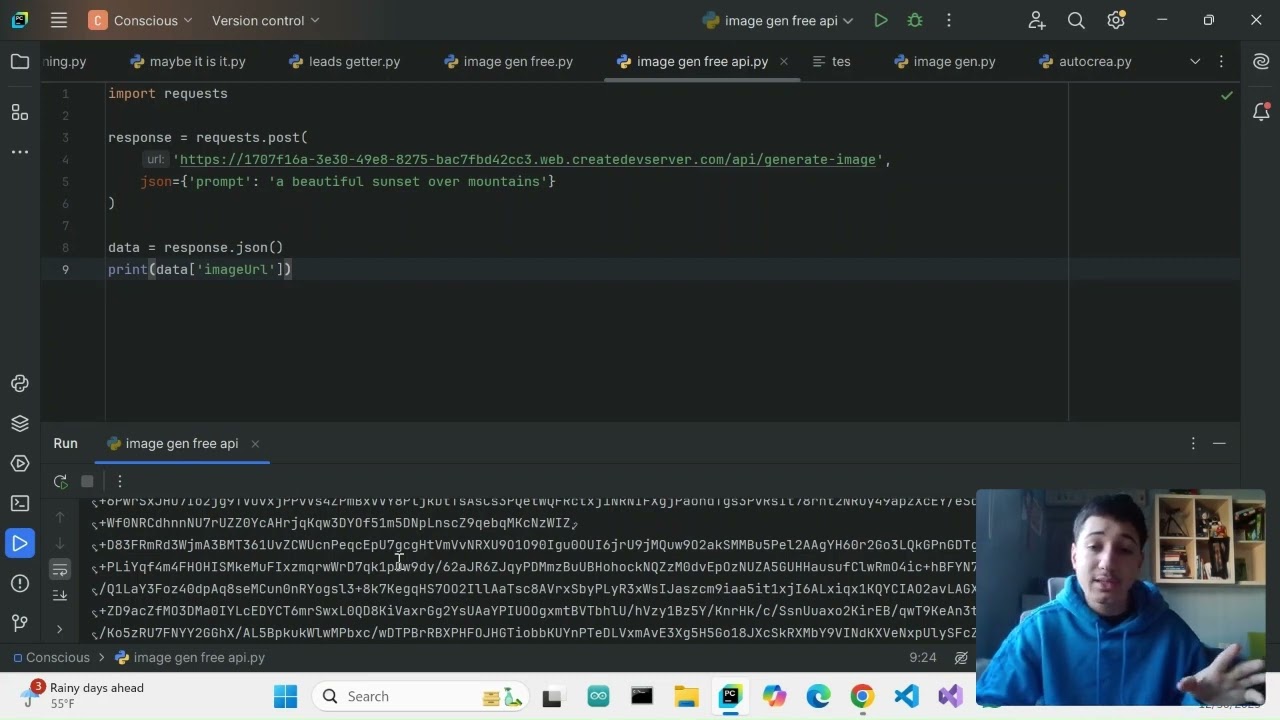Click the taskbar Search box
This screenshot has width=1280, height=720.
(x=422, y=697)
